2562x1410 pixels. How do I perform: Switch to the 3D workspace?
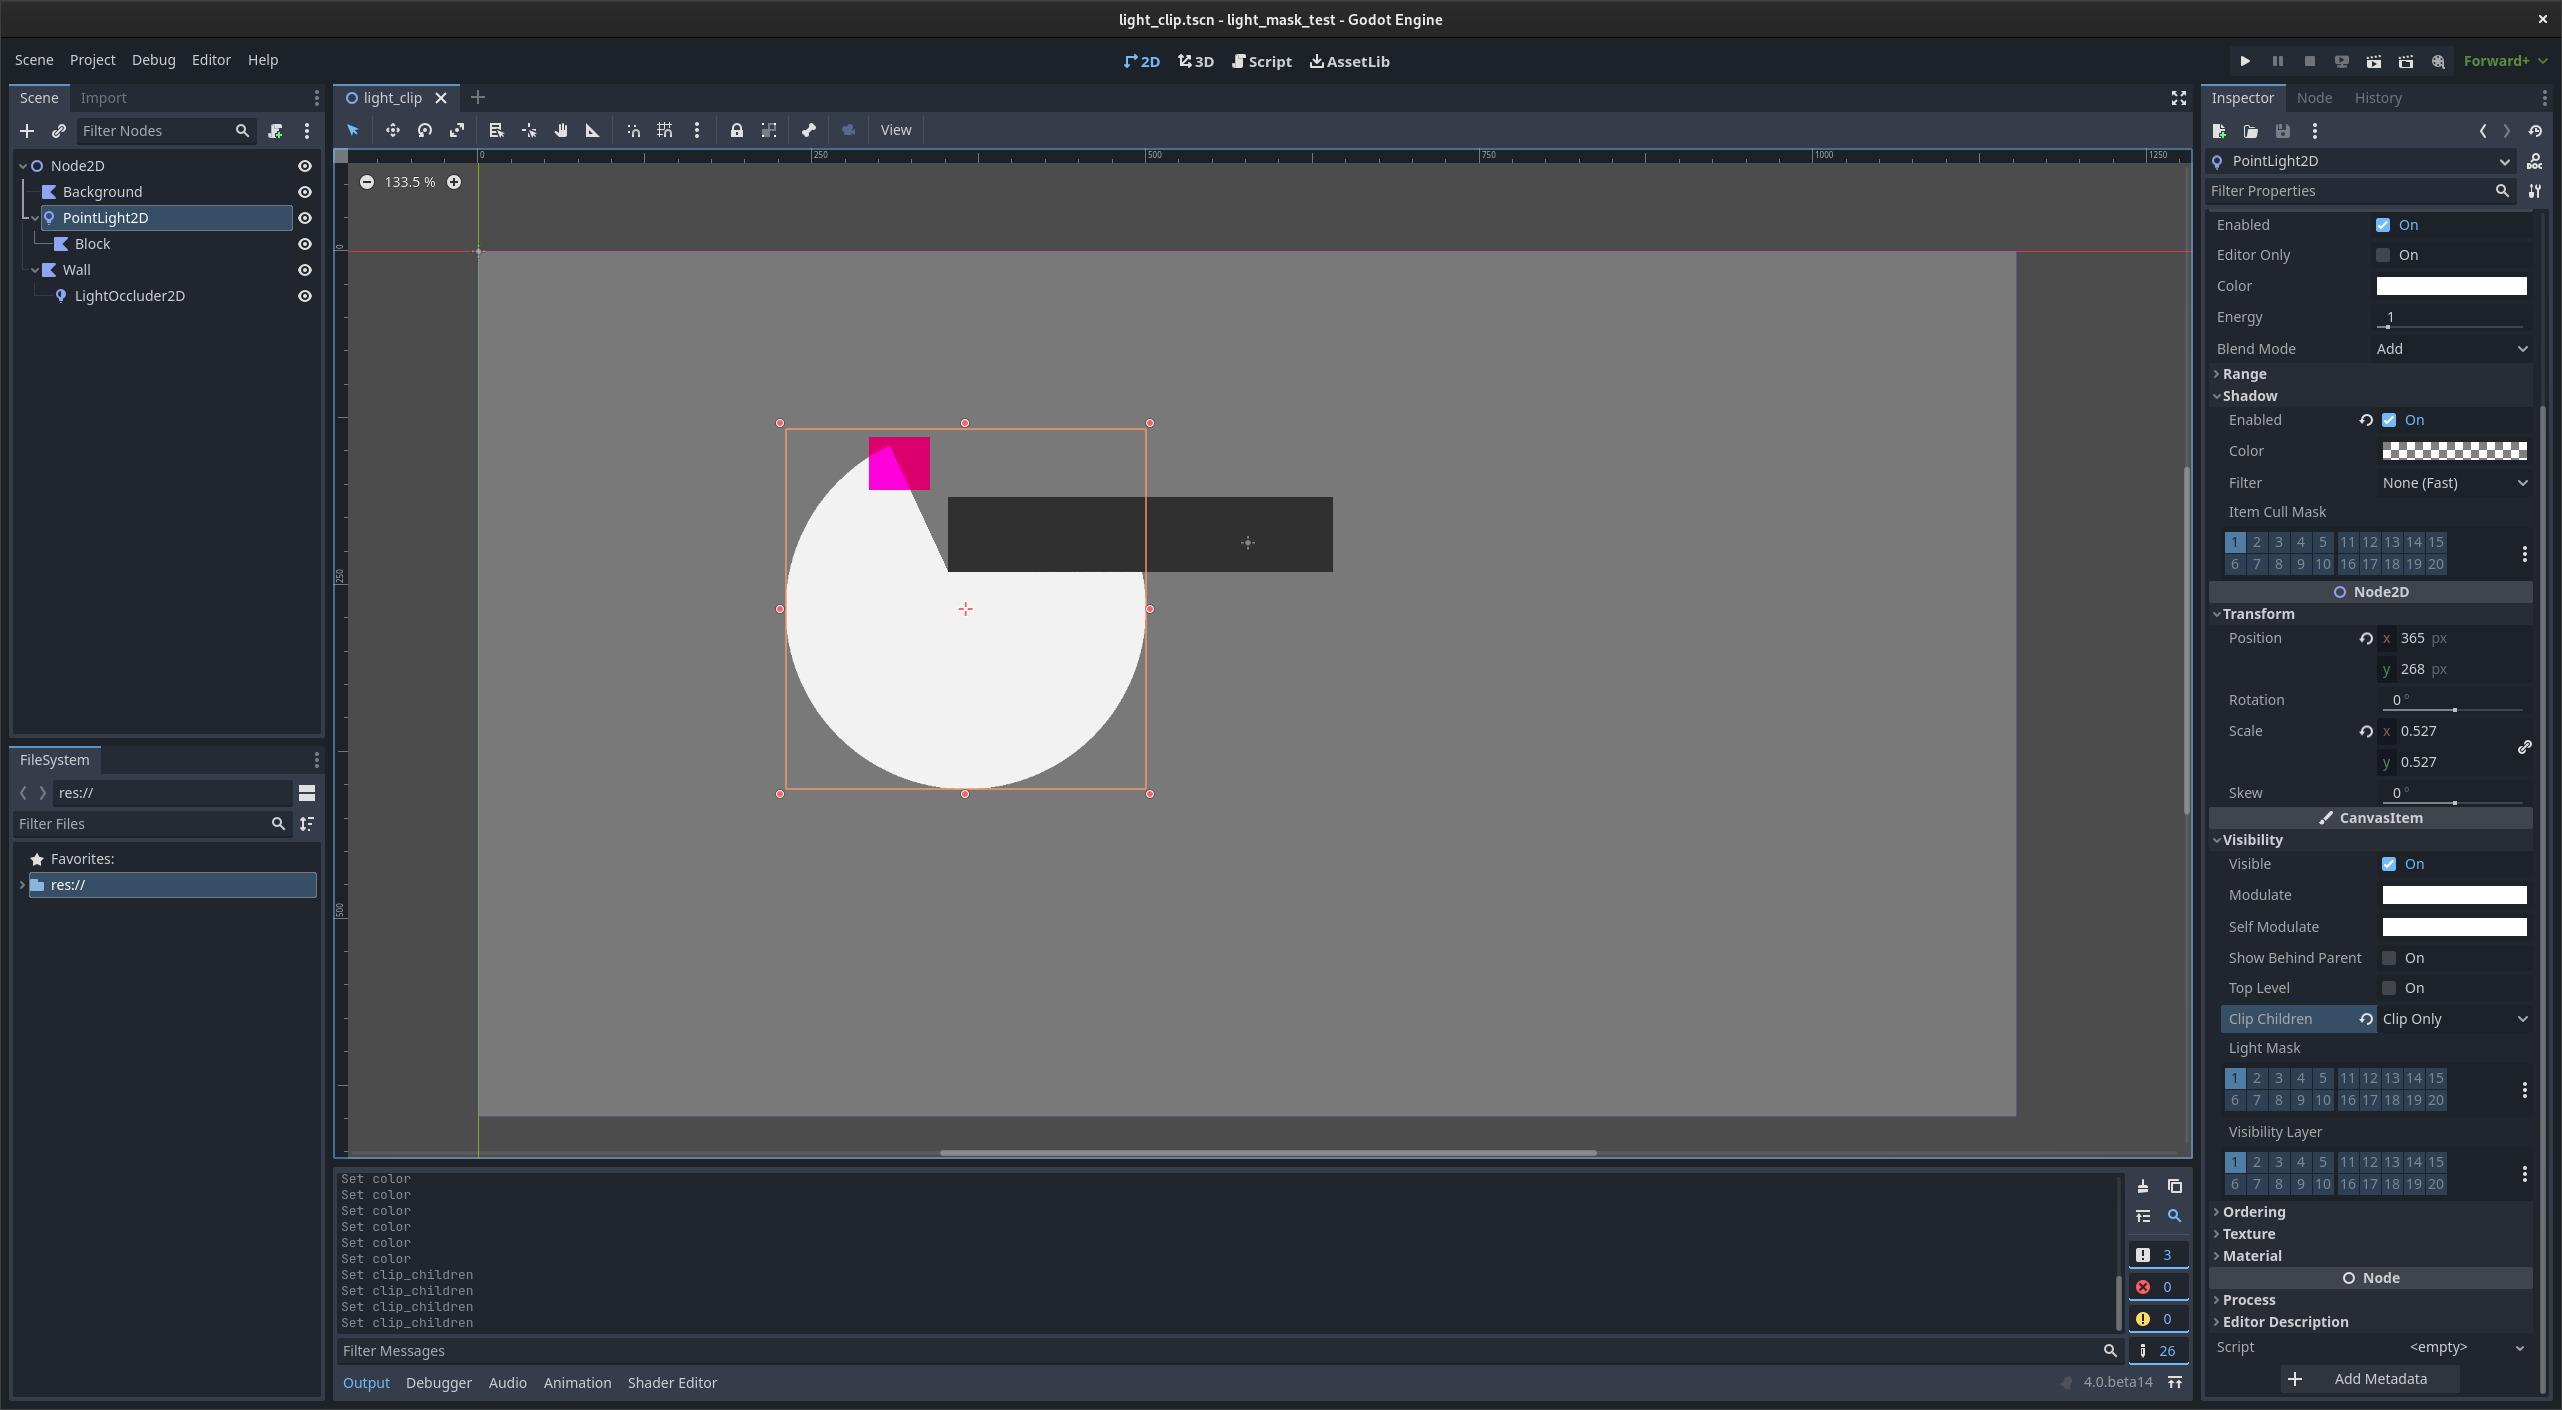[x=1194, y=61]
